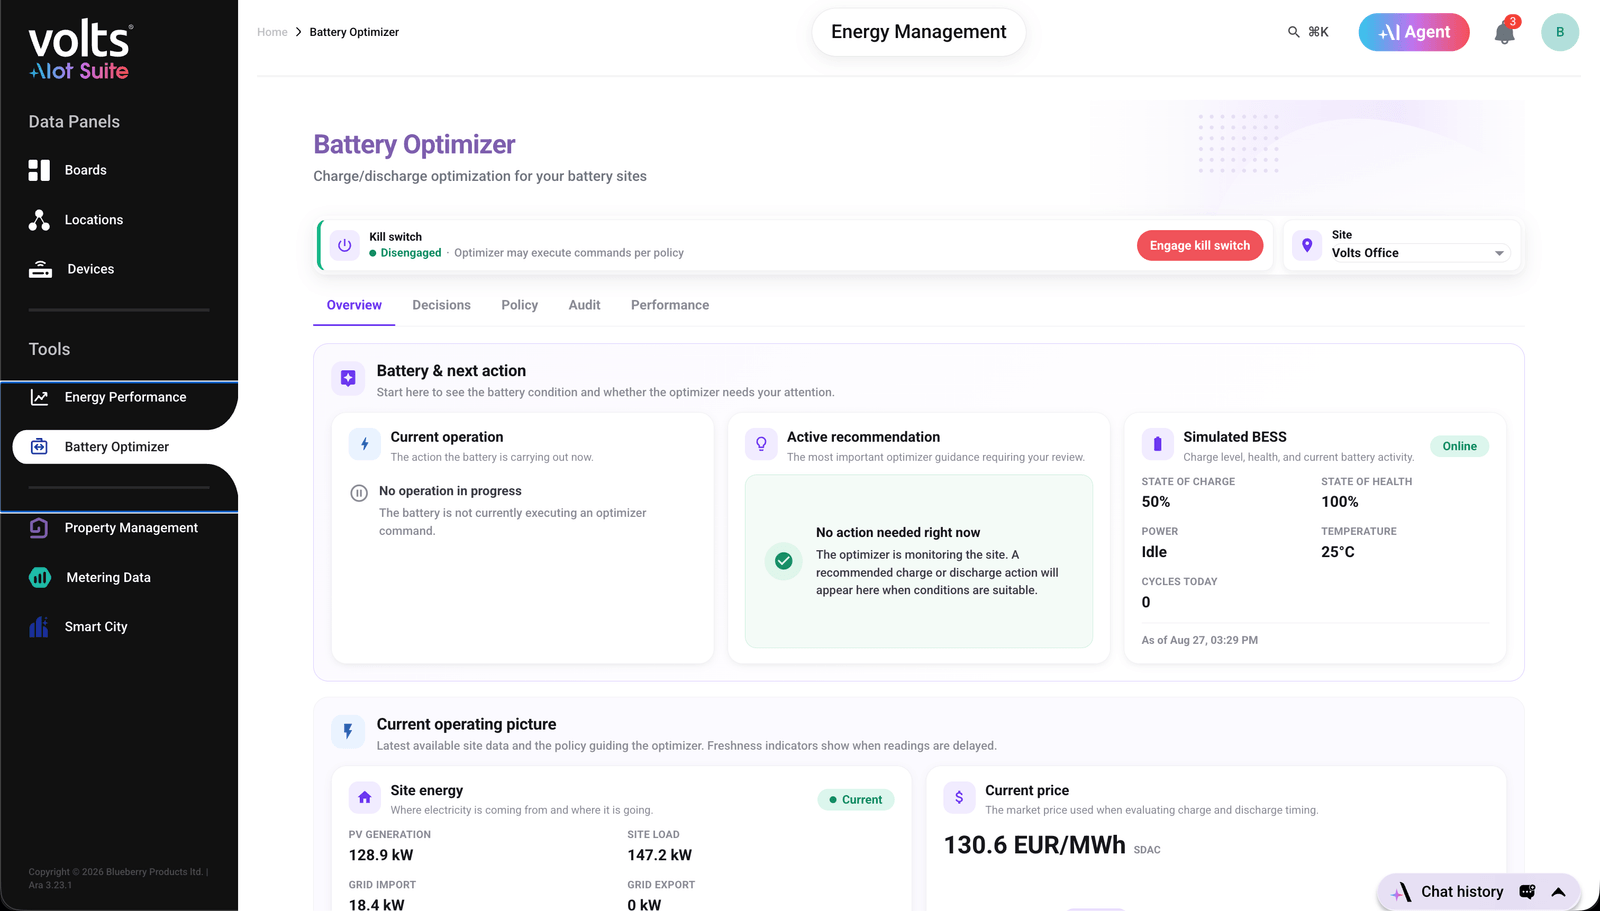The height and width of the screenshot is (911, 1600).
Task: Click the Current price dollar icon
Action: click(959, 797)
